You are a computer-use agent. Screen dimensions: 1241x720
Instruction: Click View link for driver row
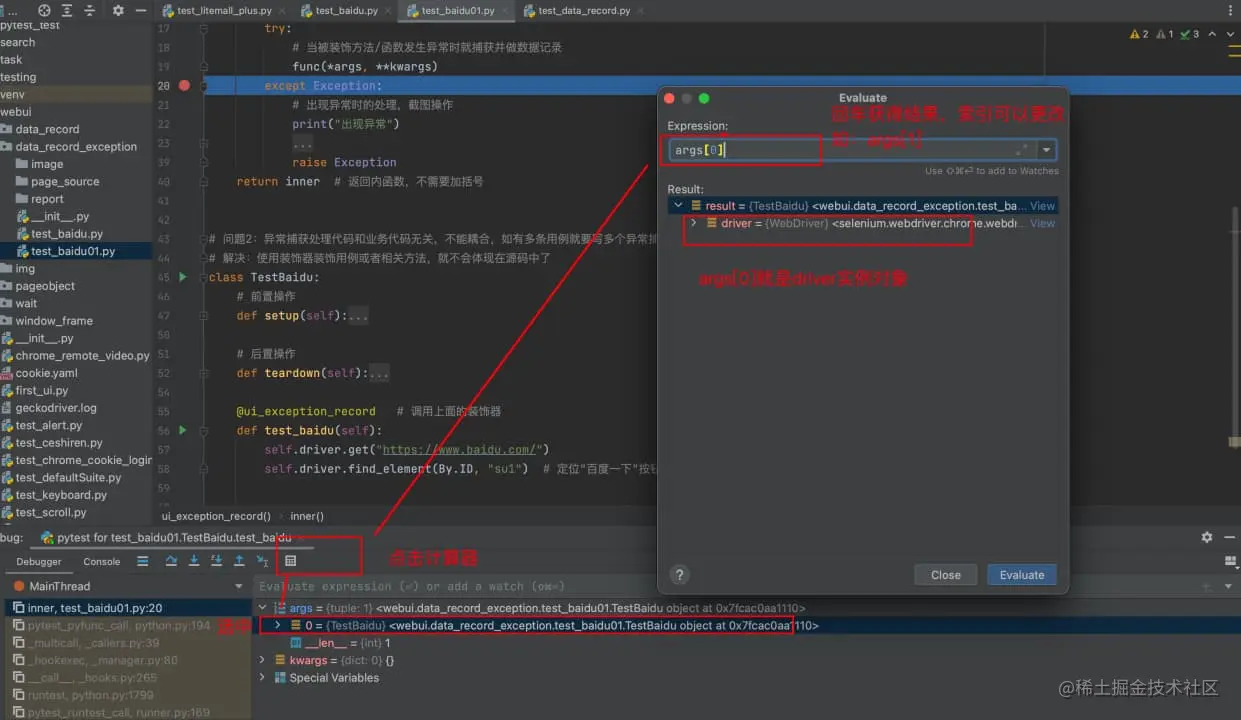coord(1043,223)
